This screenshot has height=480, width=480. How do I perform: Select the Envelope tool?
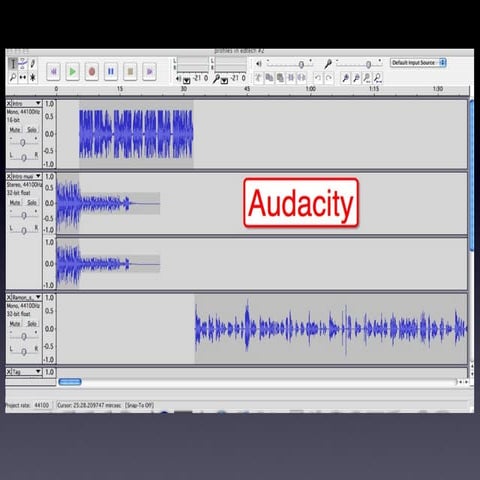(x=23, y=63)
